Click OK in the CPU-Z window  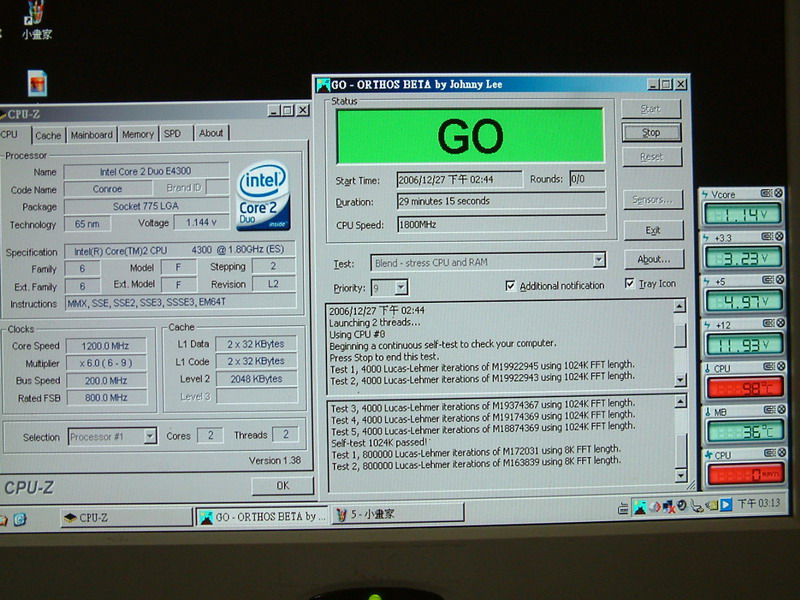(x=283, y=486)
